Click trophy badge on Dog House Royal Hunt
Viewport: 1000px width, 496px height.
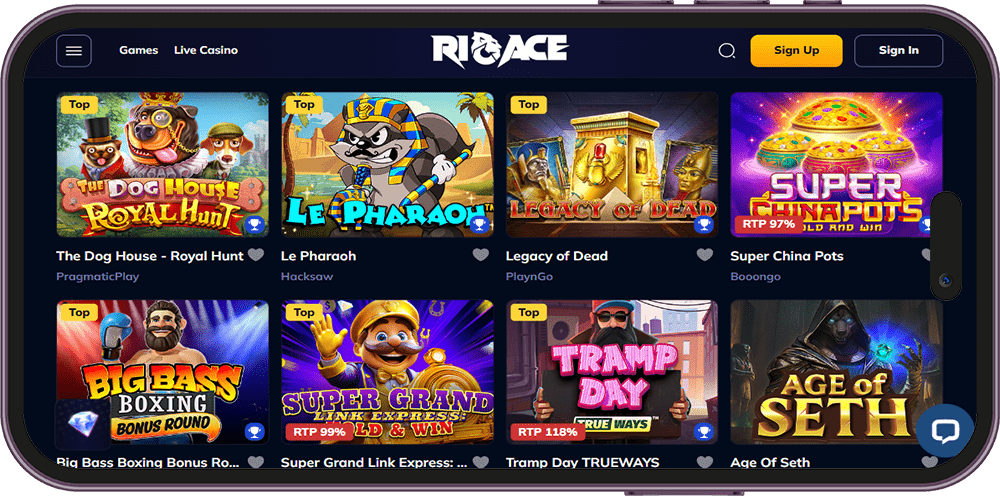(x=254, y=224)
